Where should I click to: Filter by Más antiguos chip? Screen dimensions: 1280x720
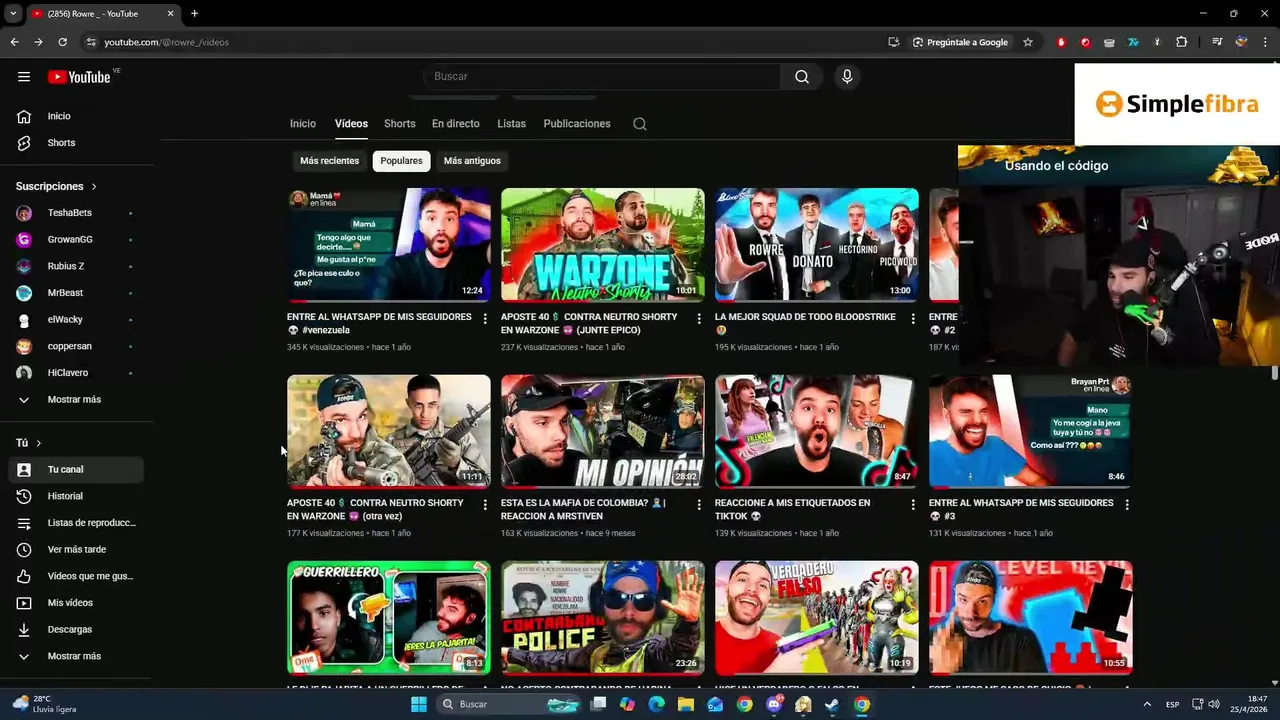(472, 161)
